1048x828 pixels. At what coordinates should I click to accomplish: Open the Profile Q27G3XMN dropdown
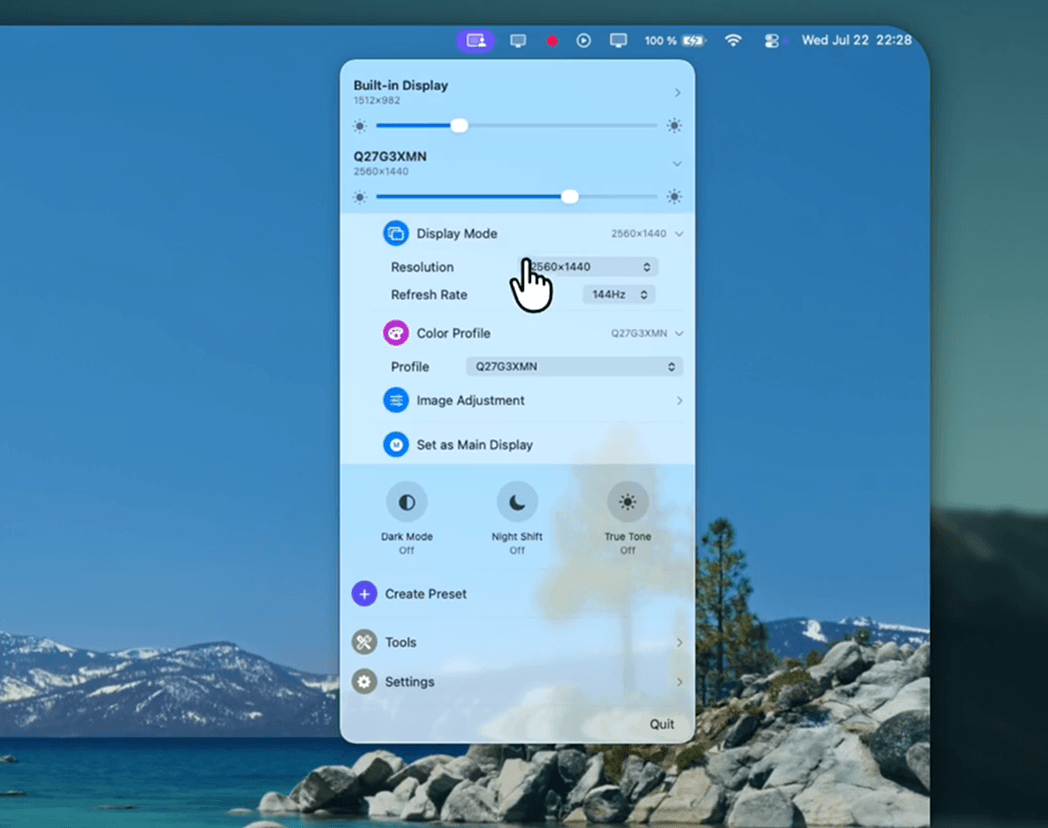point(574,366)
